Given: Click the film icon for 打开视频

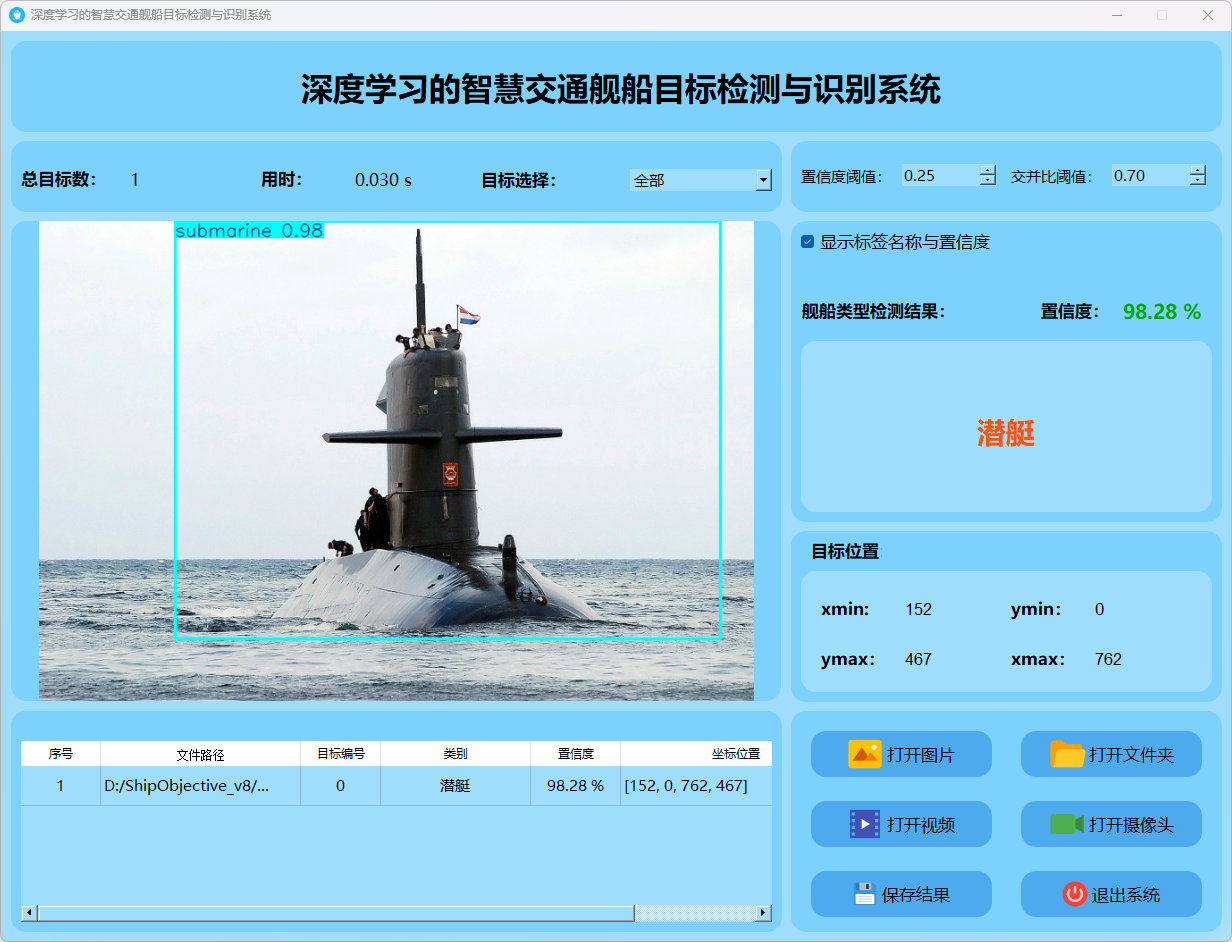Looking at the screenshot, I should pos(864,824).
